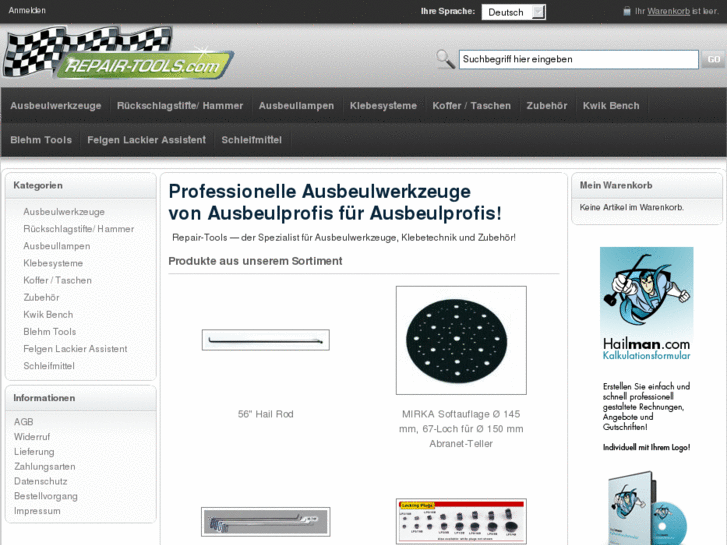
Task: Open Schleifmittel in navigation bar
Action: (x=251, y=140)
